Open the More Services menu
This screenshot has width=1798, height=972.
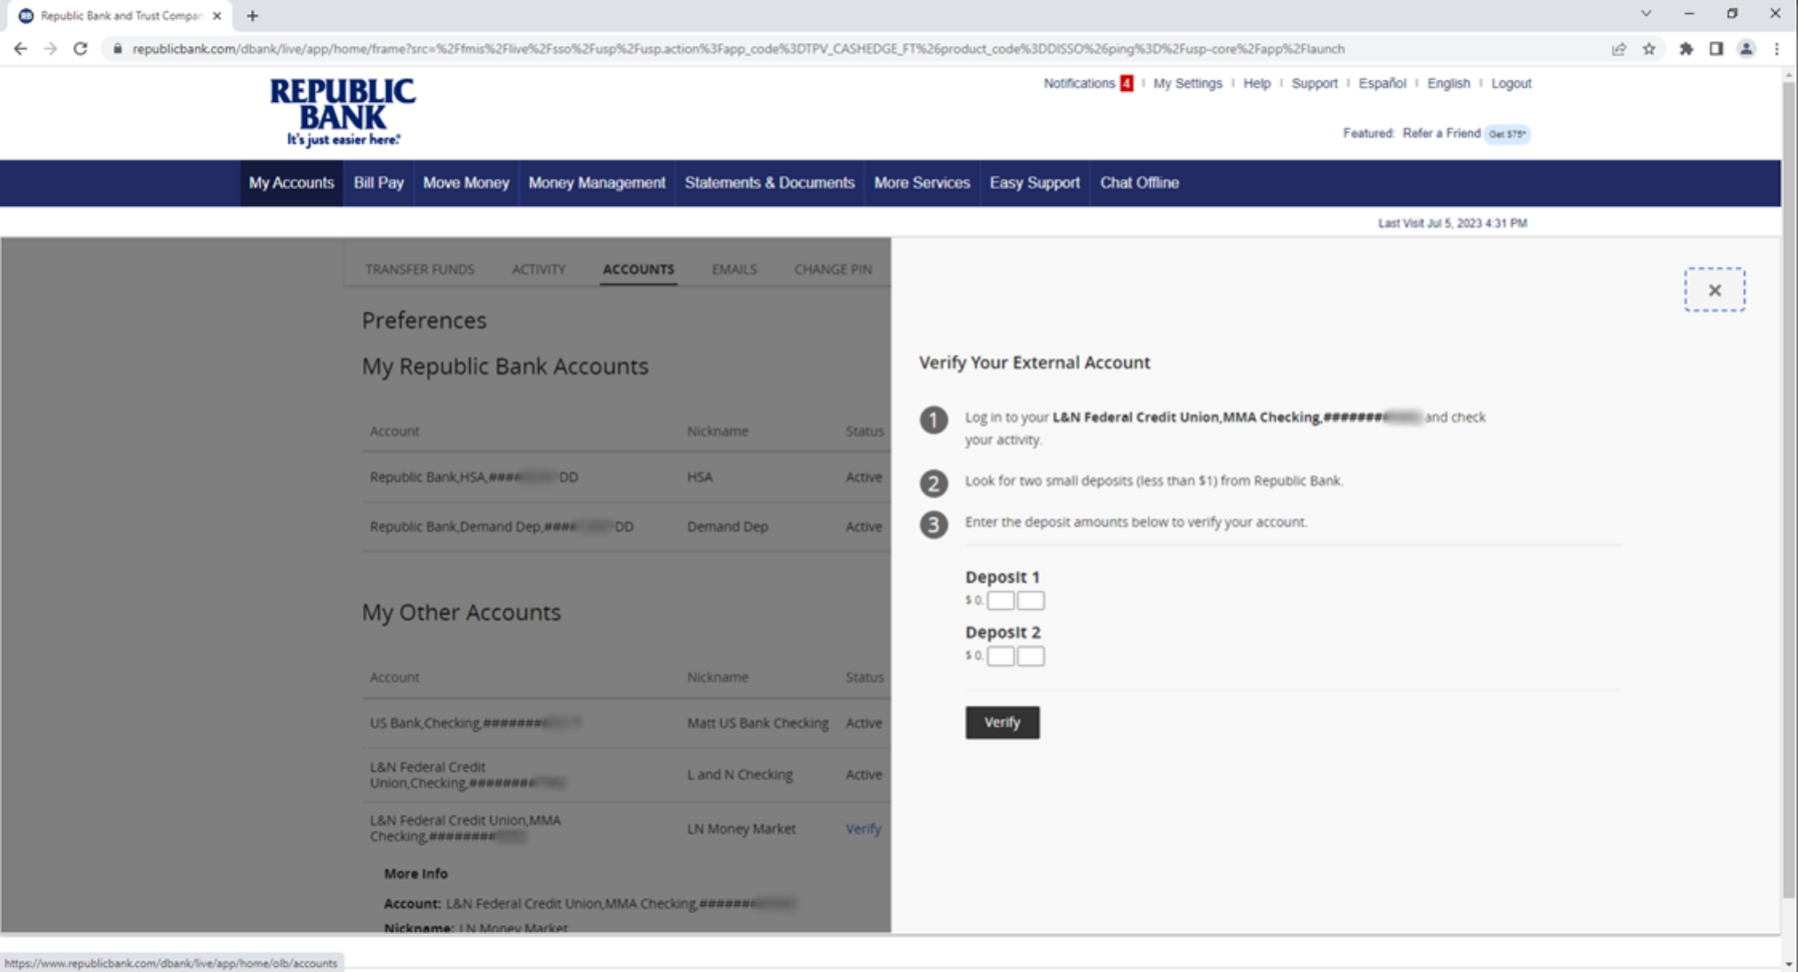click(x=922, y=183)
